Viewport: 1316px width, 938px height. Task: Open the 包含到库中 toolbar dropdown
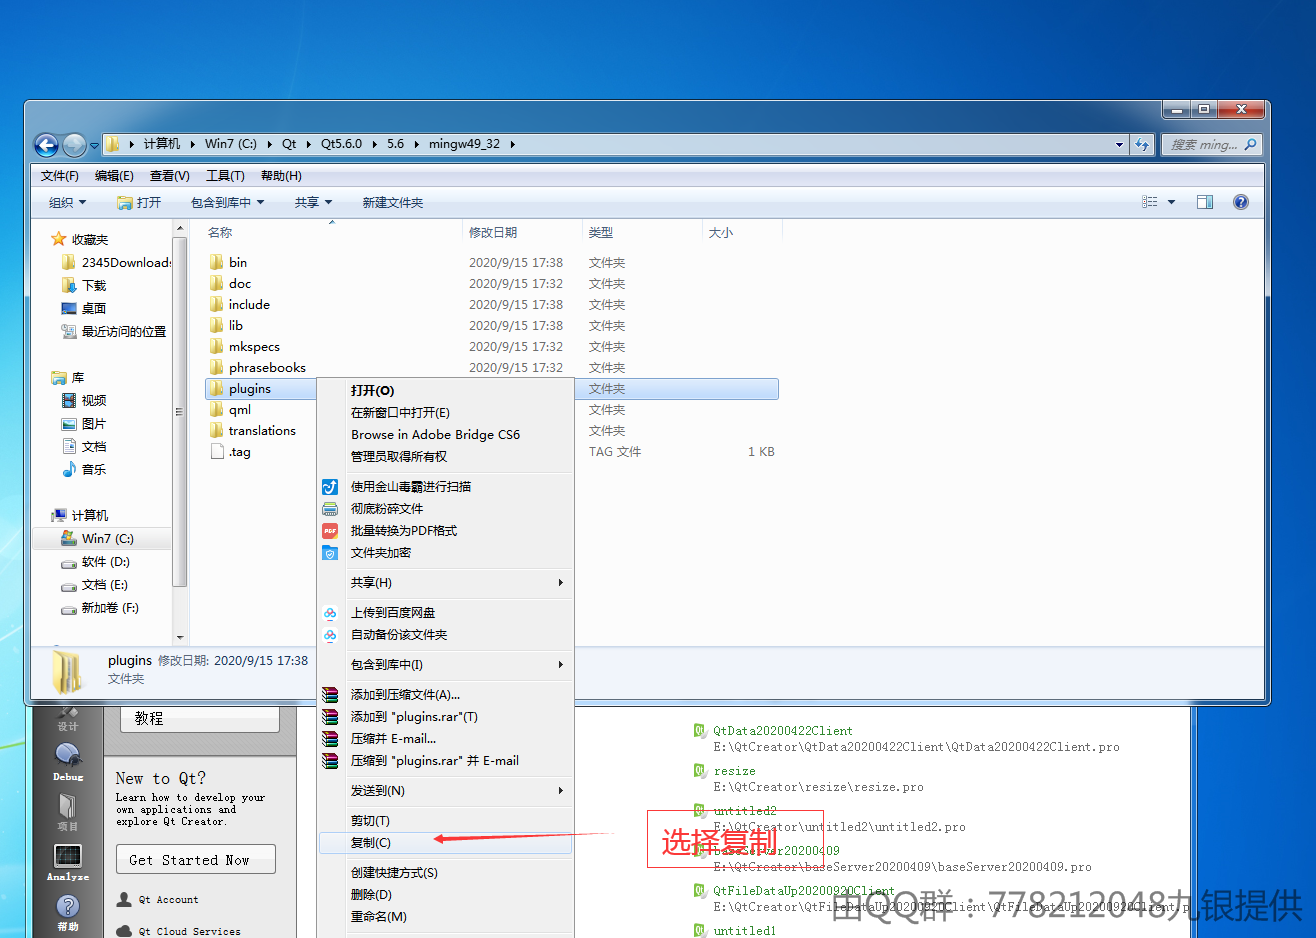click(228, 202)
